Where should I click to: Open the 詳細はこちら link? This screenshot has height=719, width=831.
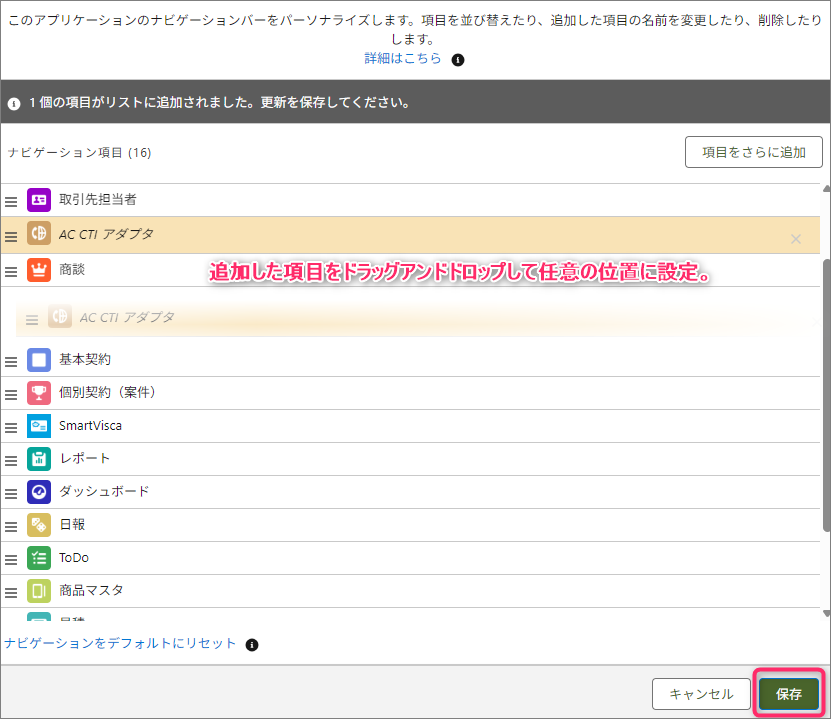(402, 59)
